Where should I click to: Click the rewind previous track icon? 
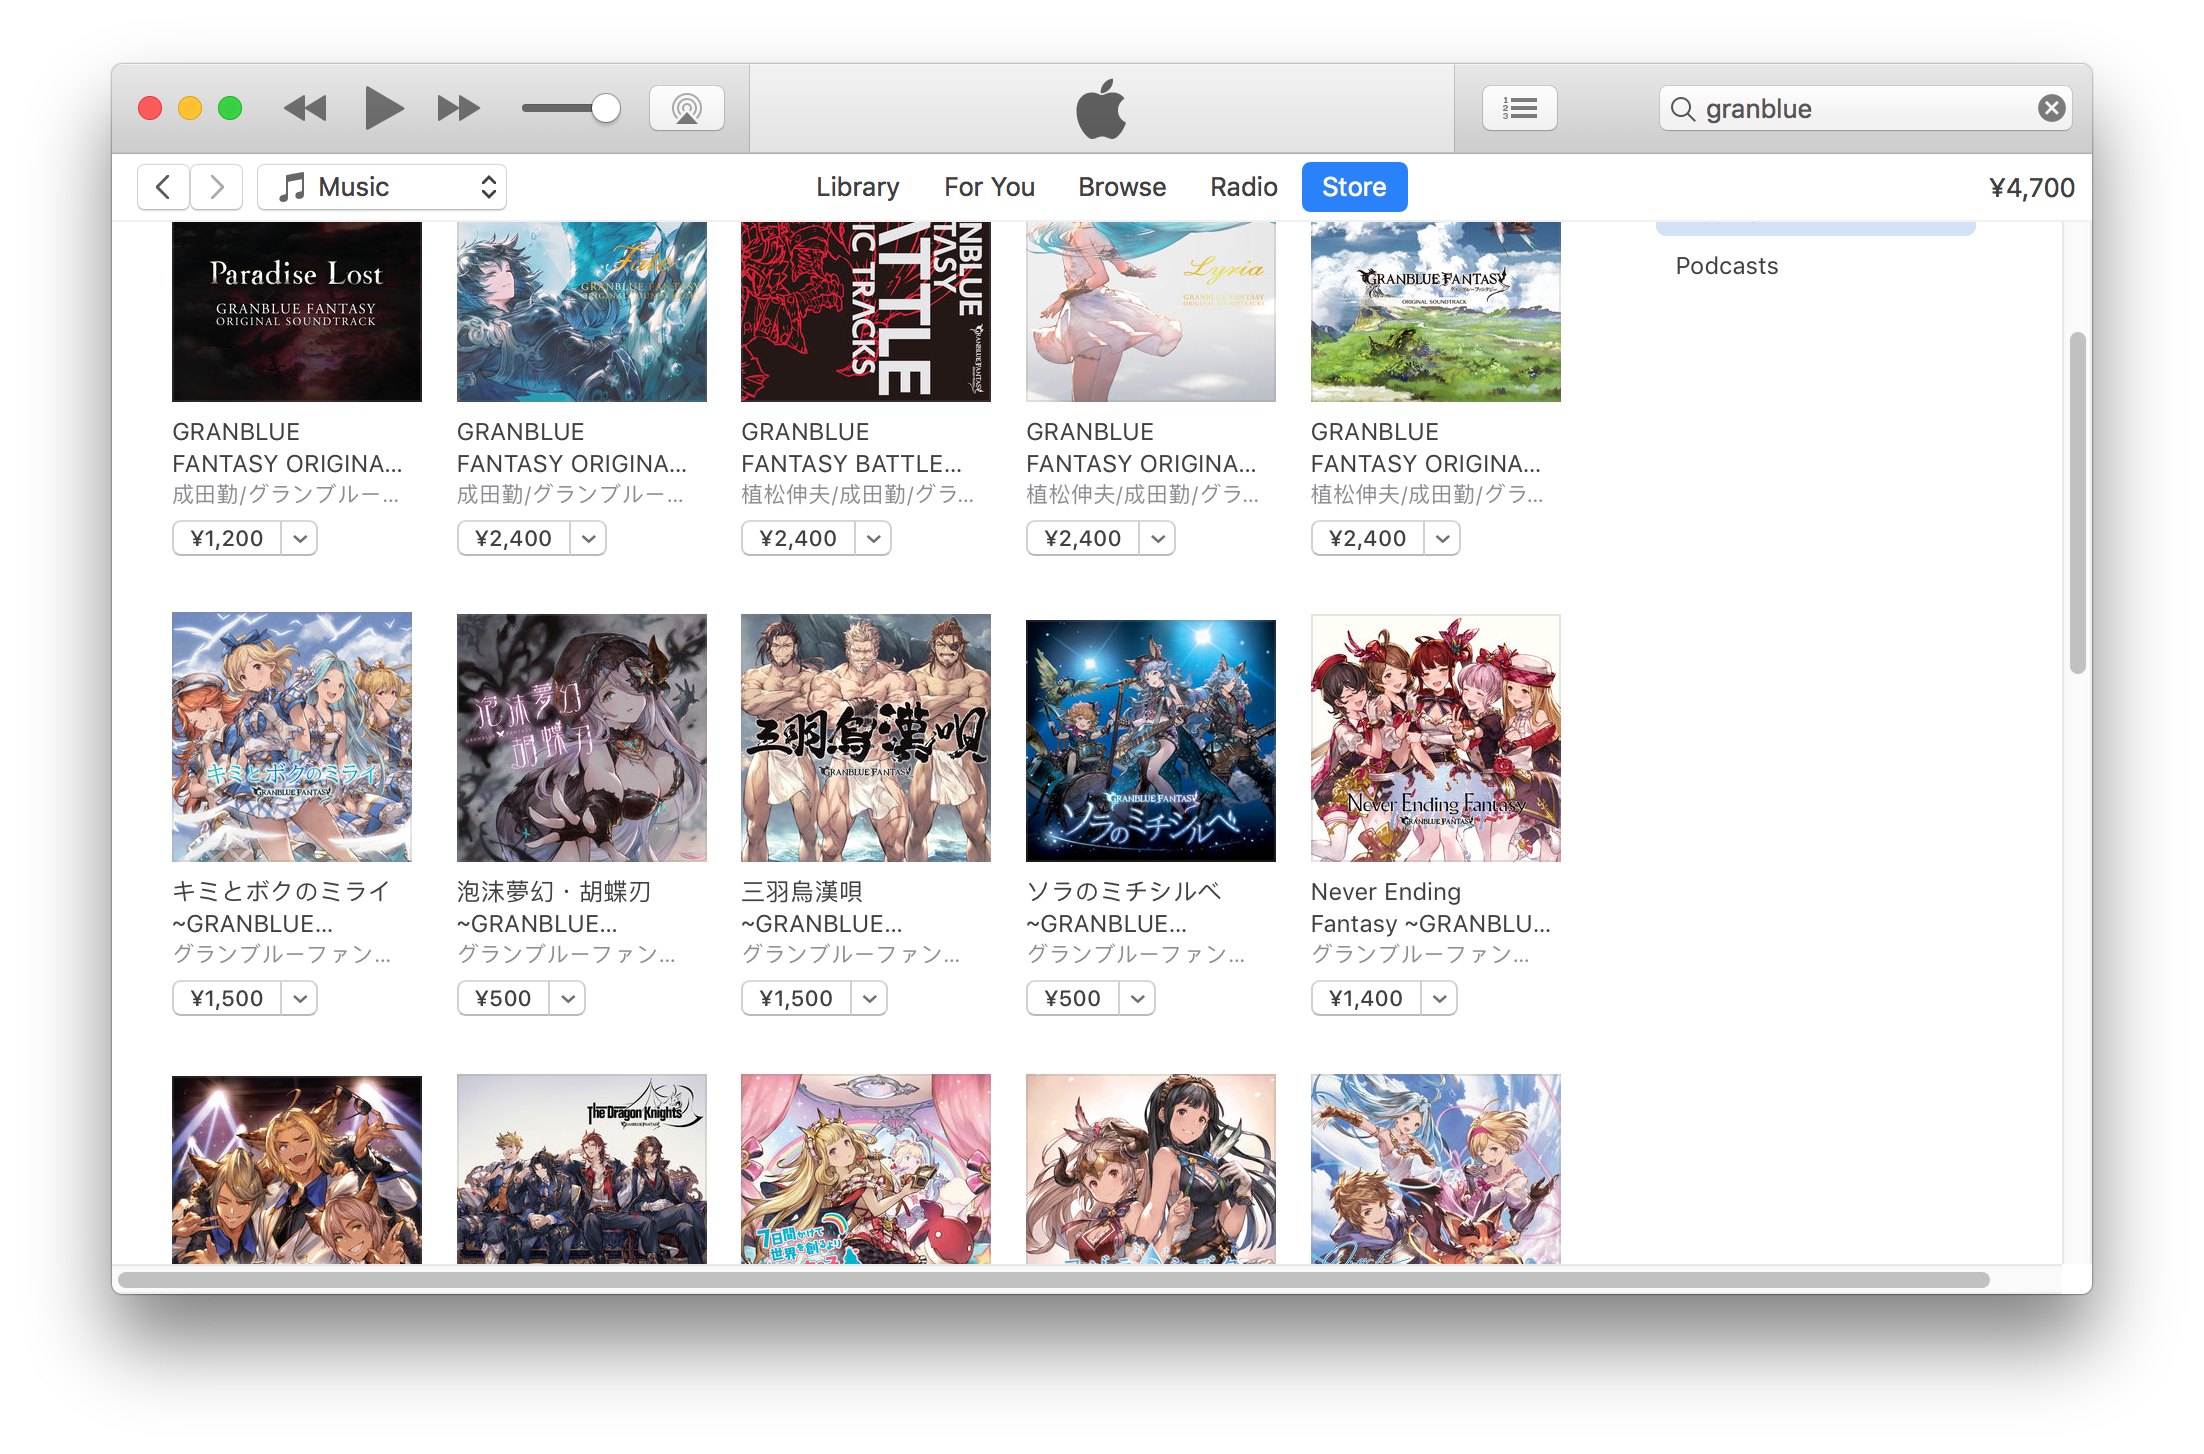point(305,108)
